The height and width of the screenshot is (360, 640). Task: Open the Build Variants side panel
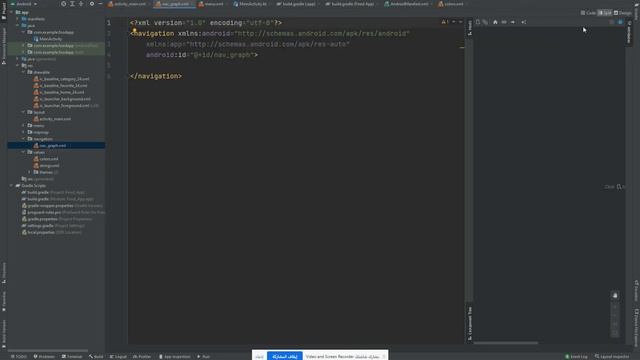(x=4, y=333)
